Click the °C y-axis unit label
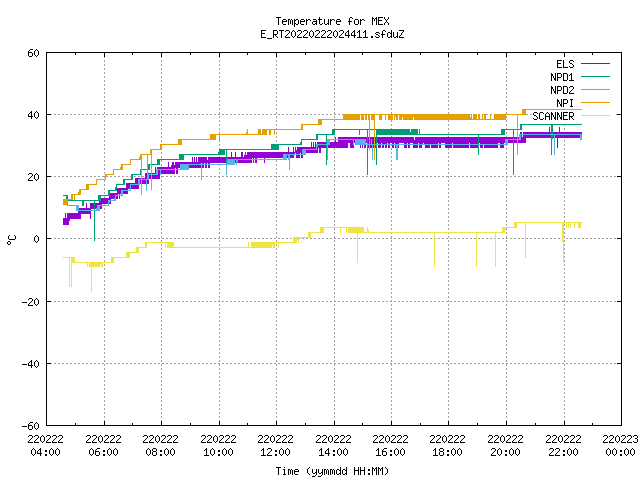Screen dimensions: 640x480 (x=11, y=240)
